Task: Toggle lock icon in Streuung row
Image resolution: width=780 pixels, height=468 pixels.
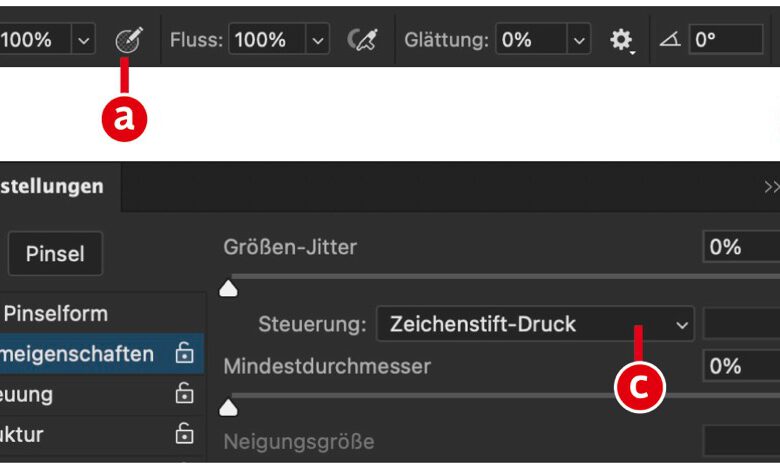Action: click(184, 394)
